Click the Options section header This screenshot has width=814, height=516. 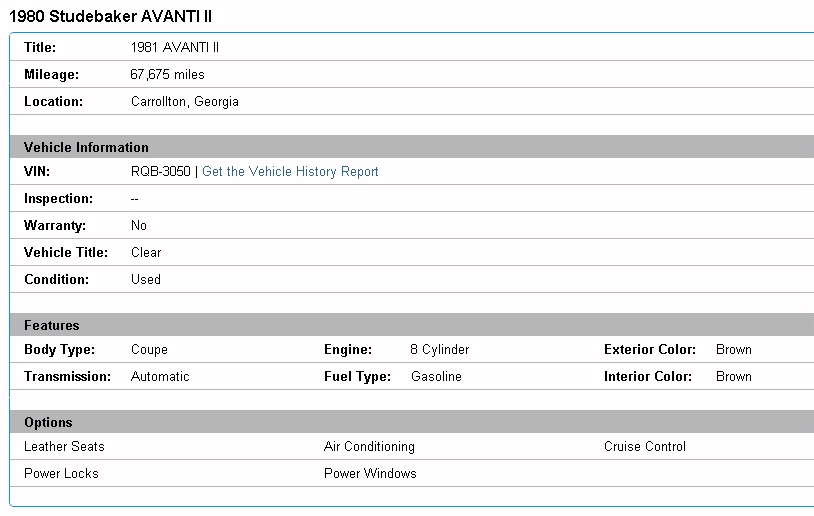click(x=48, y=422)
